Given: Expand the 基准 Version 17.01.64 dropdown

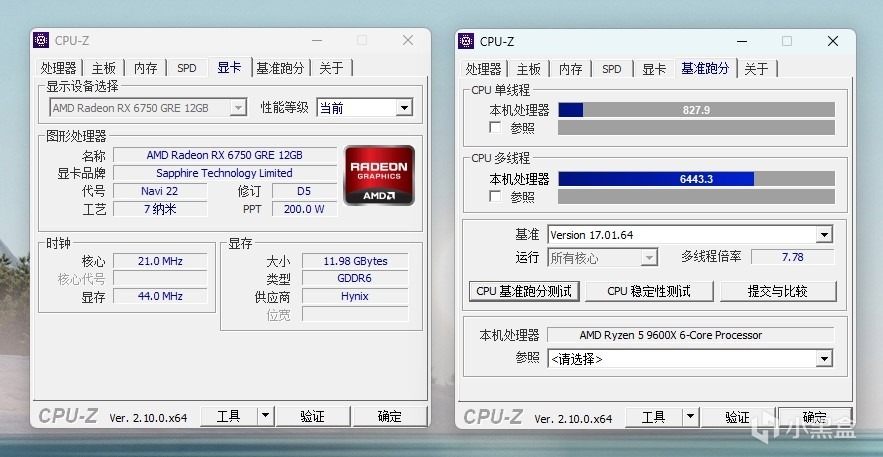Looking at the screenshot, I should pos(690,235).
